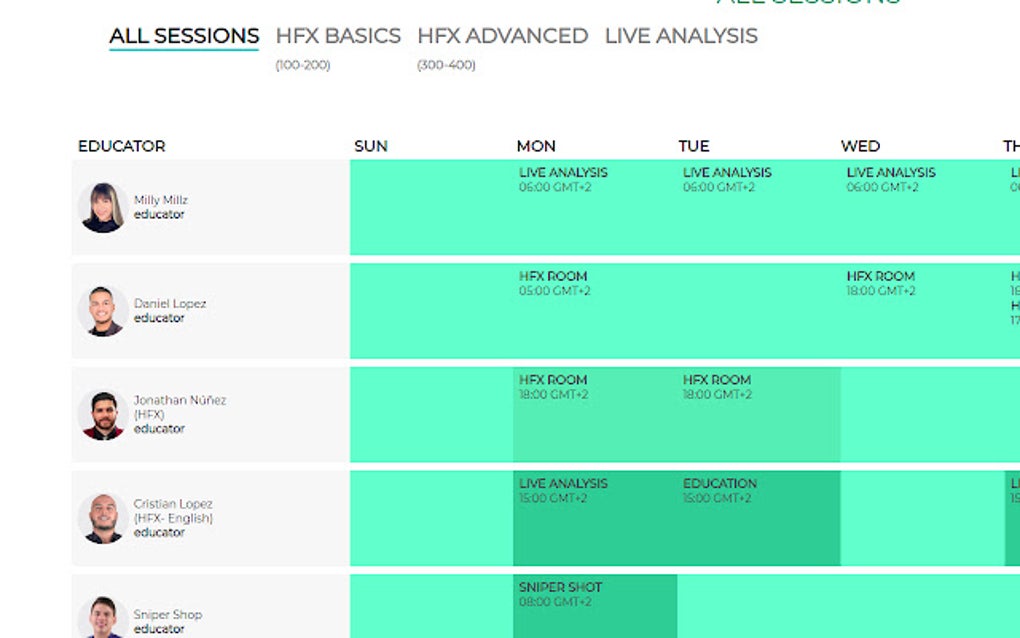Open Milly Millz's Wednesday Live Analysis session
1020x638 pixels.
coord(891,179)
